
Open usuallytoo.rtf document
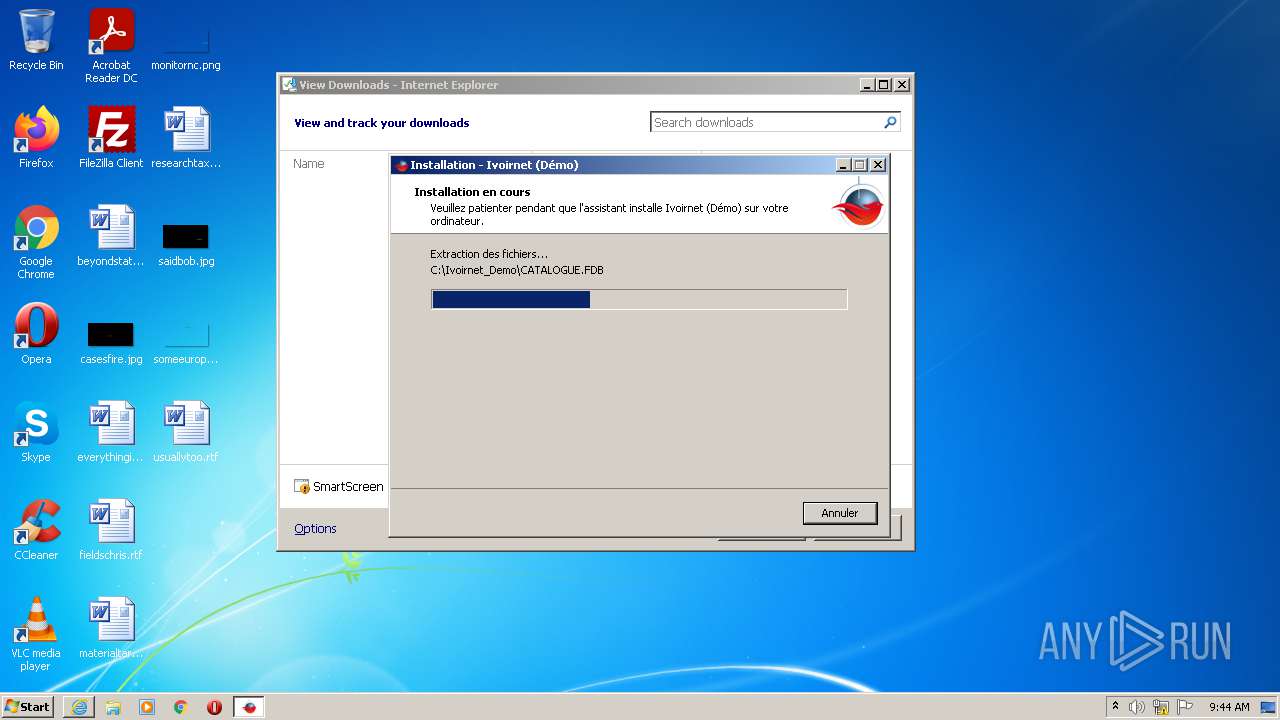pyautogui.click(x=186, y=433)
